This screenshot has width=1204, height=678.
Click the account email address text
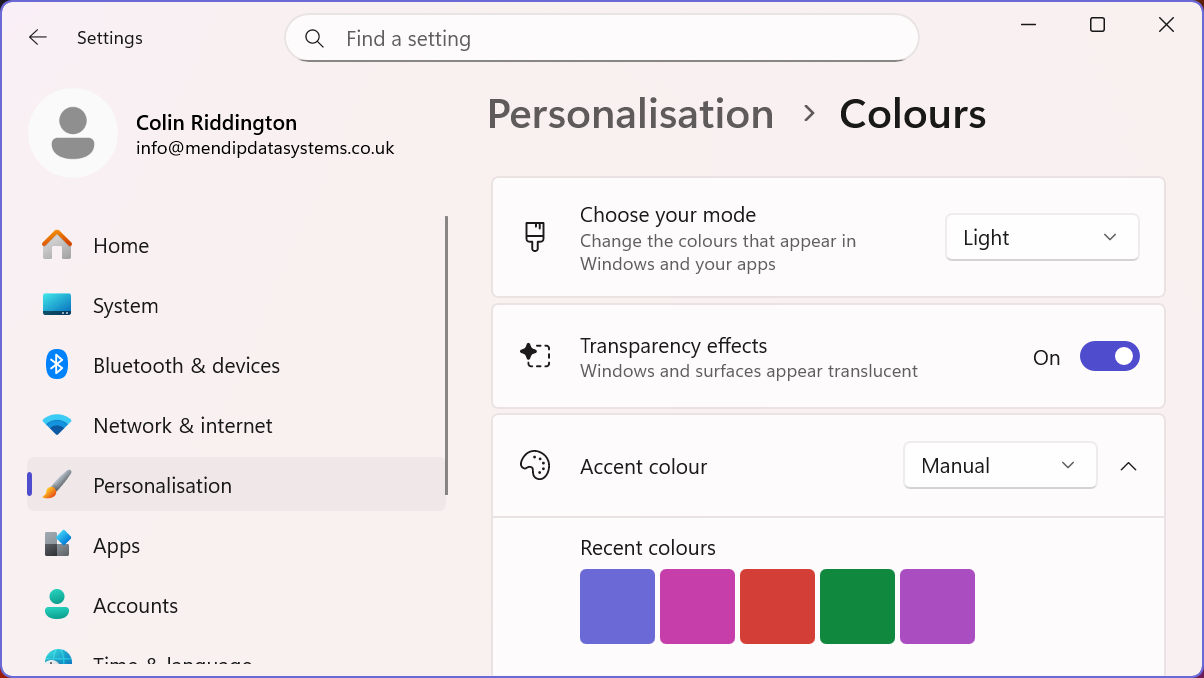265,148
